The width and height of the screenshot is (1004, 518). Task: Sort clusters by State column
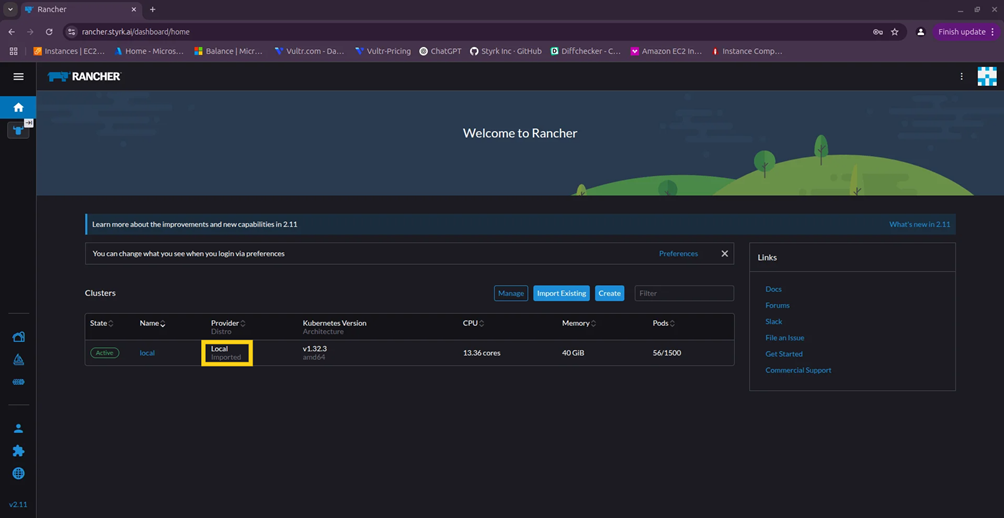point(102,323)
